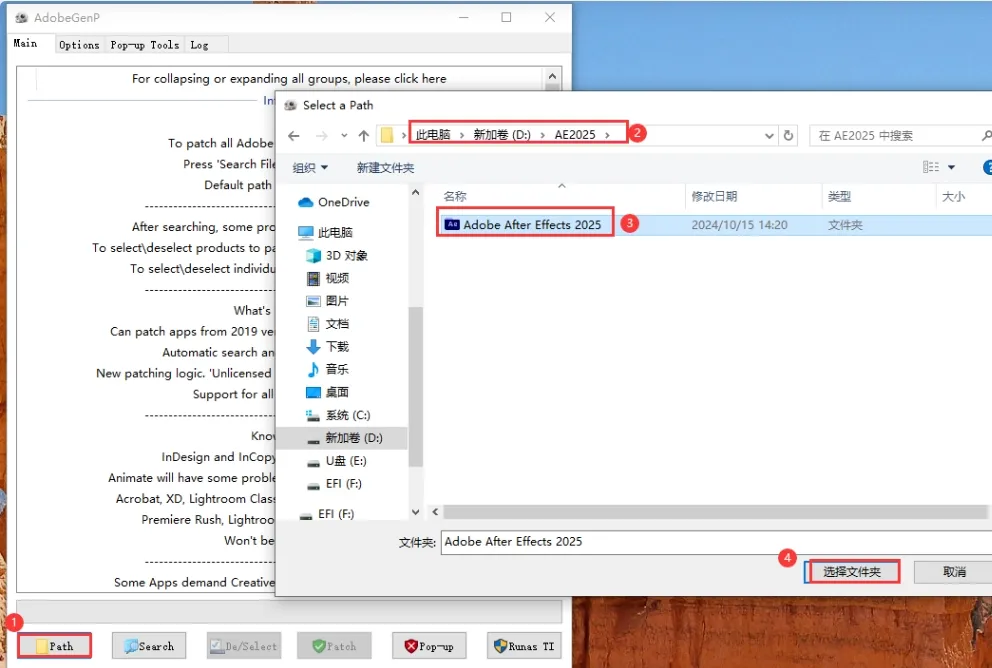992x668 pixels.
Task: Open the view options dropdown arrow
Action: tap(952, 167)
